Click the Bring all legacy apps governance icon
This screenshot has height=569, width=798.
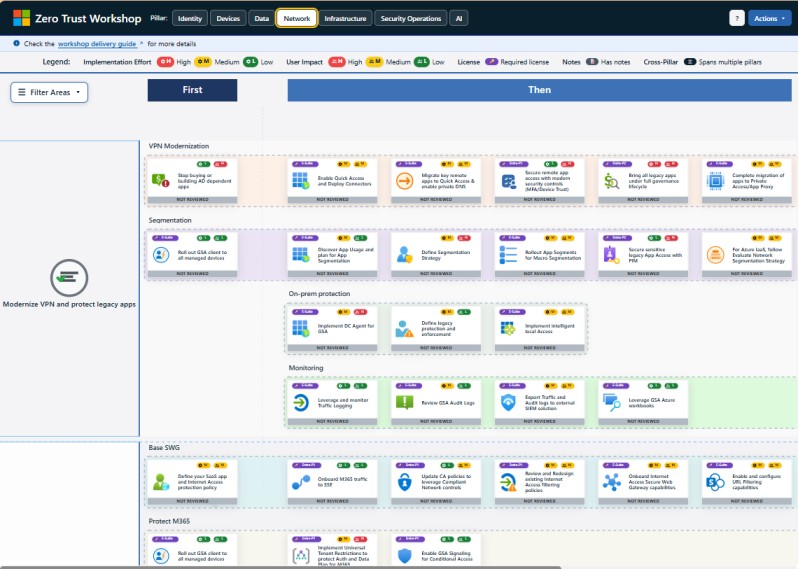[612, 181]
